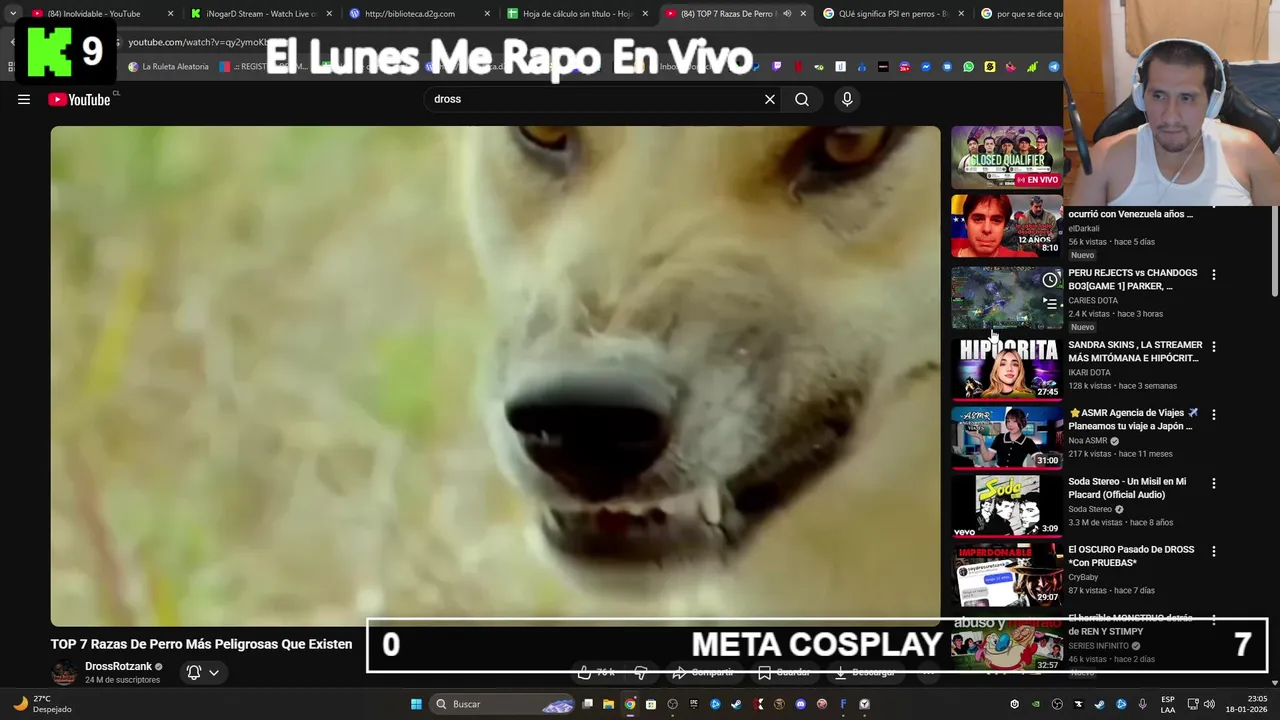Add PERU REJECTS video to queue

click(1050, 304)
